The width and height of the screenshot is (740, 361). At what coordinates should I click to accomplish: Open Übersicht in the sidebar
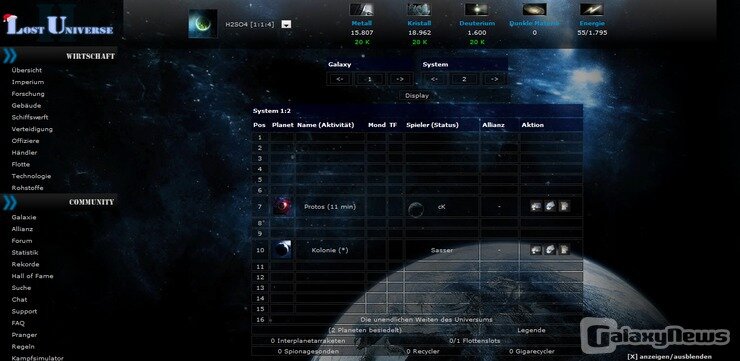point(27,70)
